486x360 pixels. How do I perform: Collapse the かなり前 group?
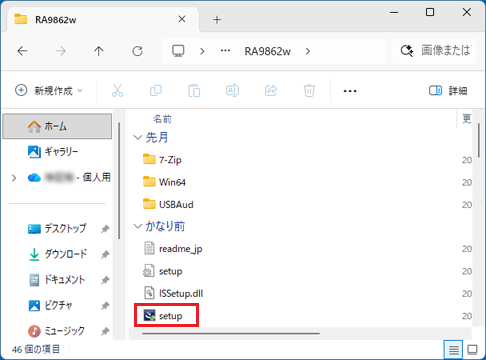pos(138,226)
